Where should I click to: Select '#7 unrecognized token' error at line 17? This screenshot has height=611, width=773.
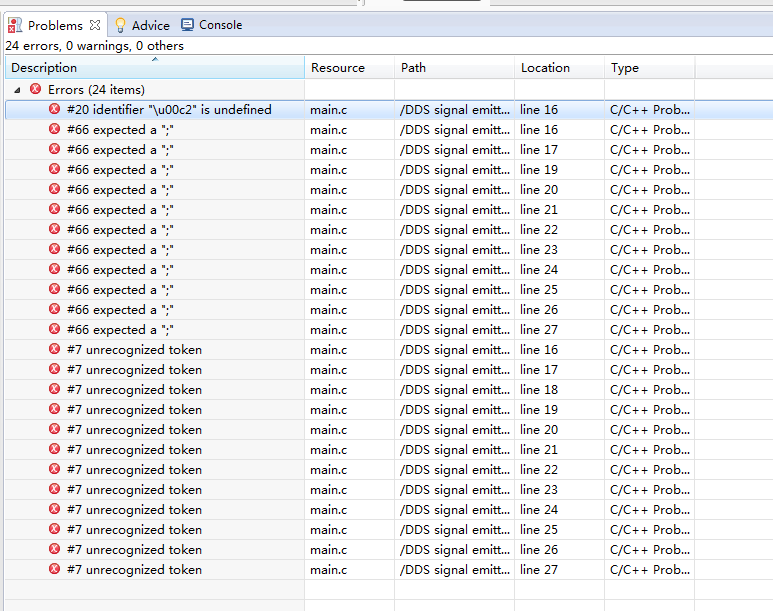[x=134, y=369]
